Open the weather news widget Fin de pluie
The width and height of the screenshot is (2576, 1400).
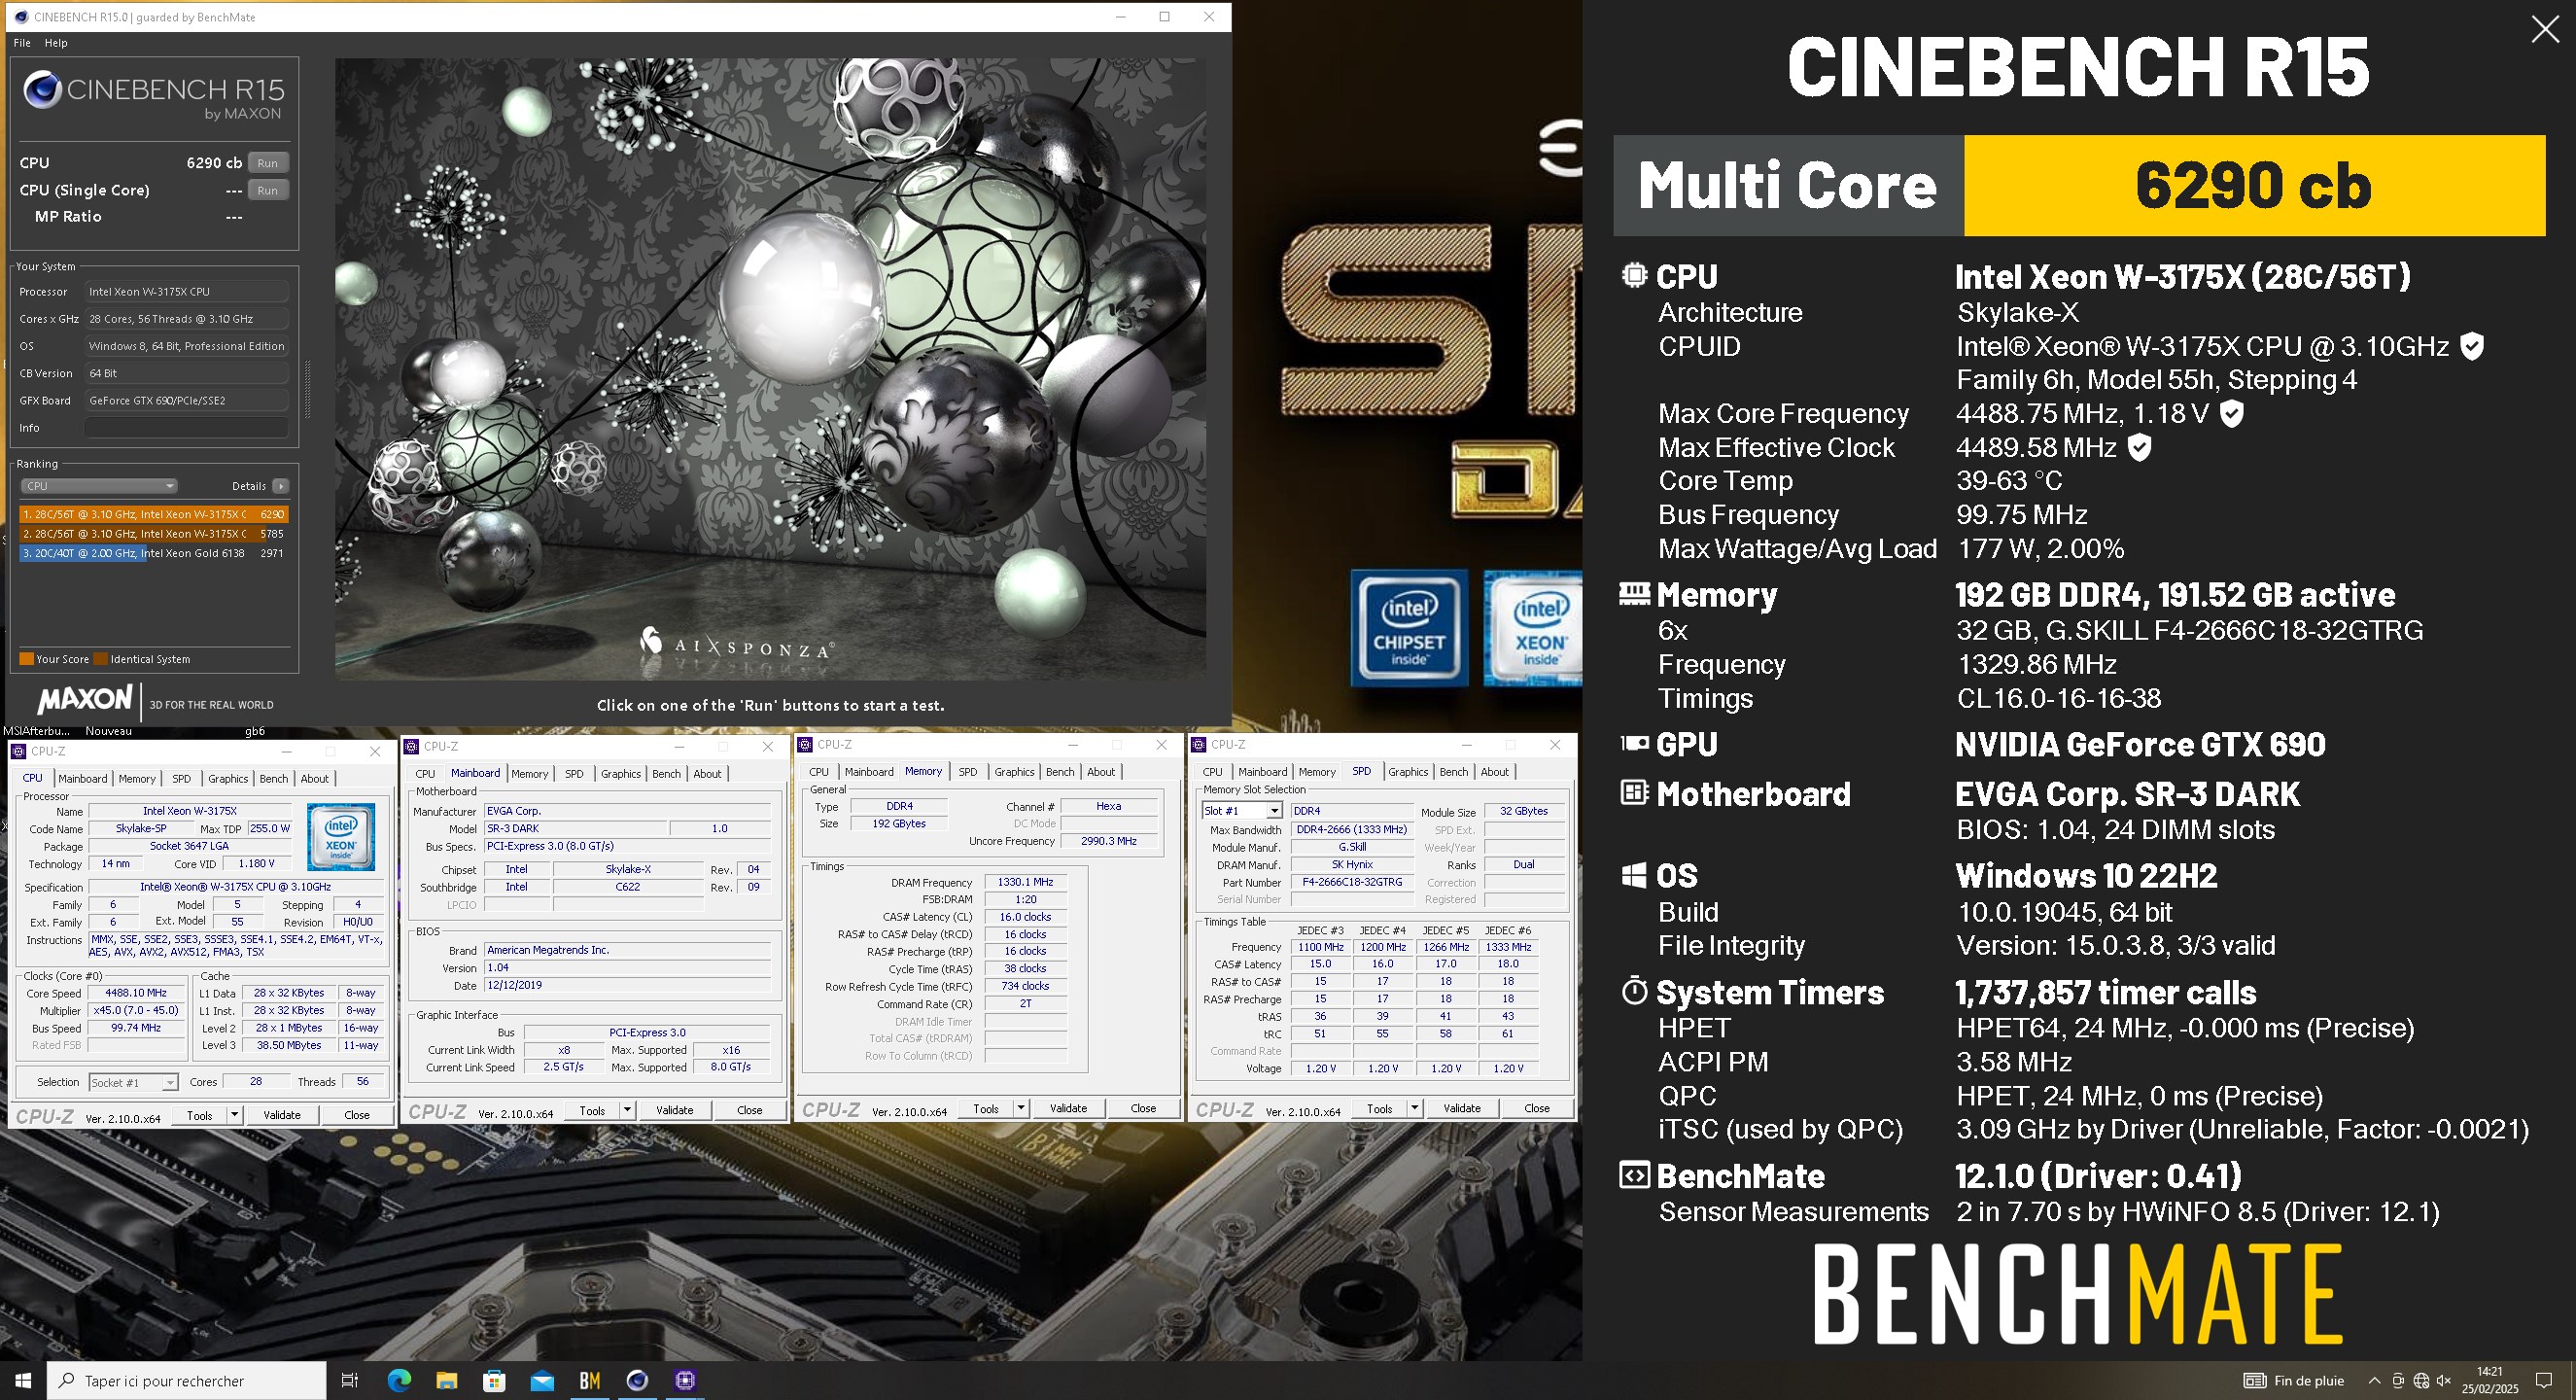(x=2294, y=1381)
